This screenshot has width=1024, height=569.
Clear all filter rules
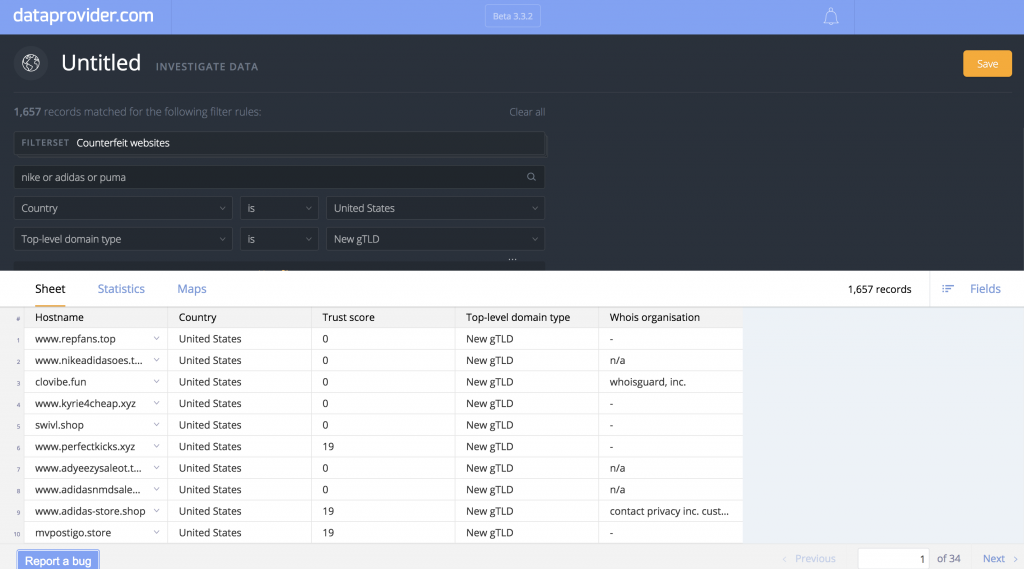527,112
